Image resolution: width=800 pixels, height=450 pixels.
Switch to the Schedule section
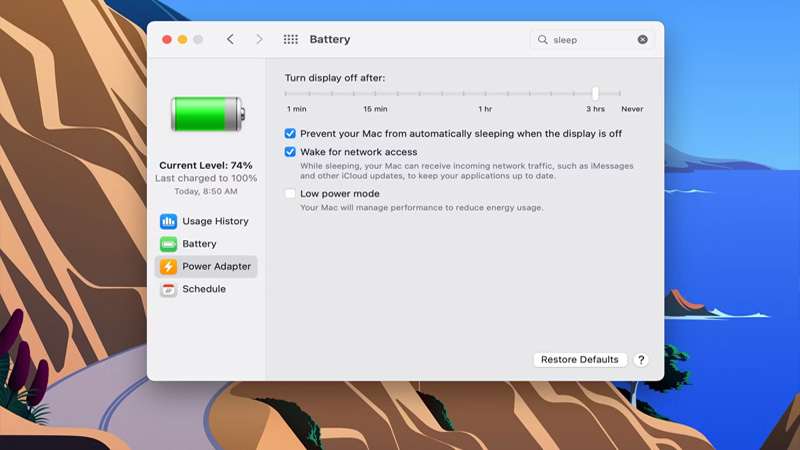(204, 289)
